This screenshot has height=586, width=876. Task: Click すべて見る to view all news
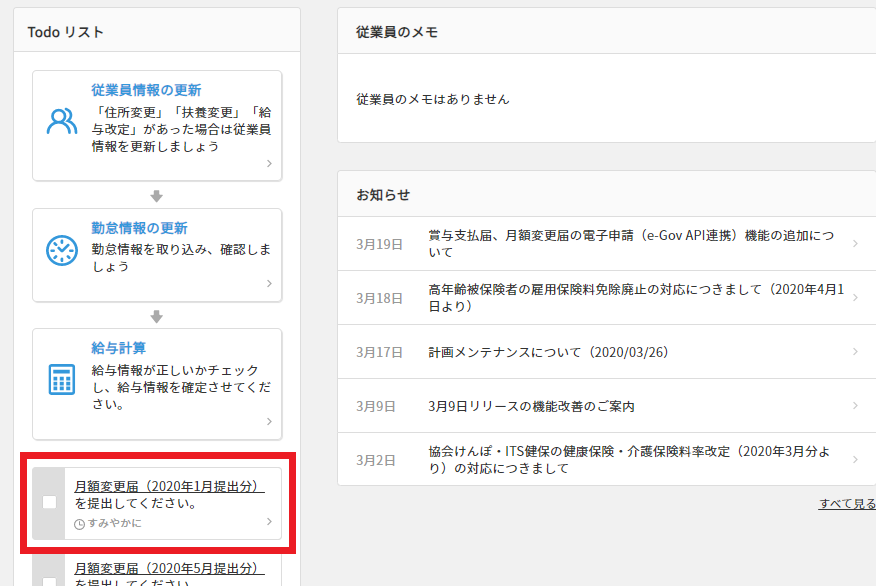(846, 503)
